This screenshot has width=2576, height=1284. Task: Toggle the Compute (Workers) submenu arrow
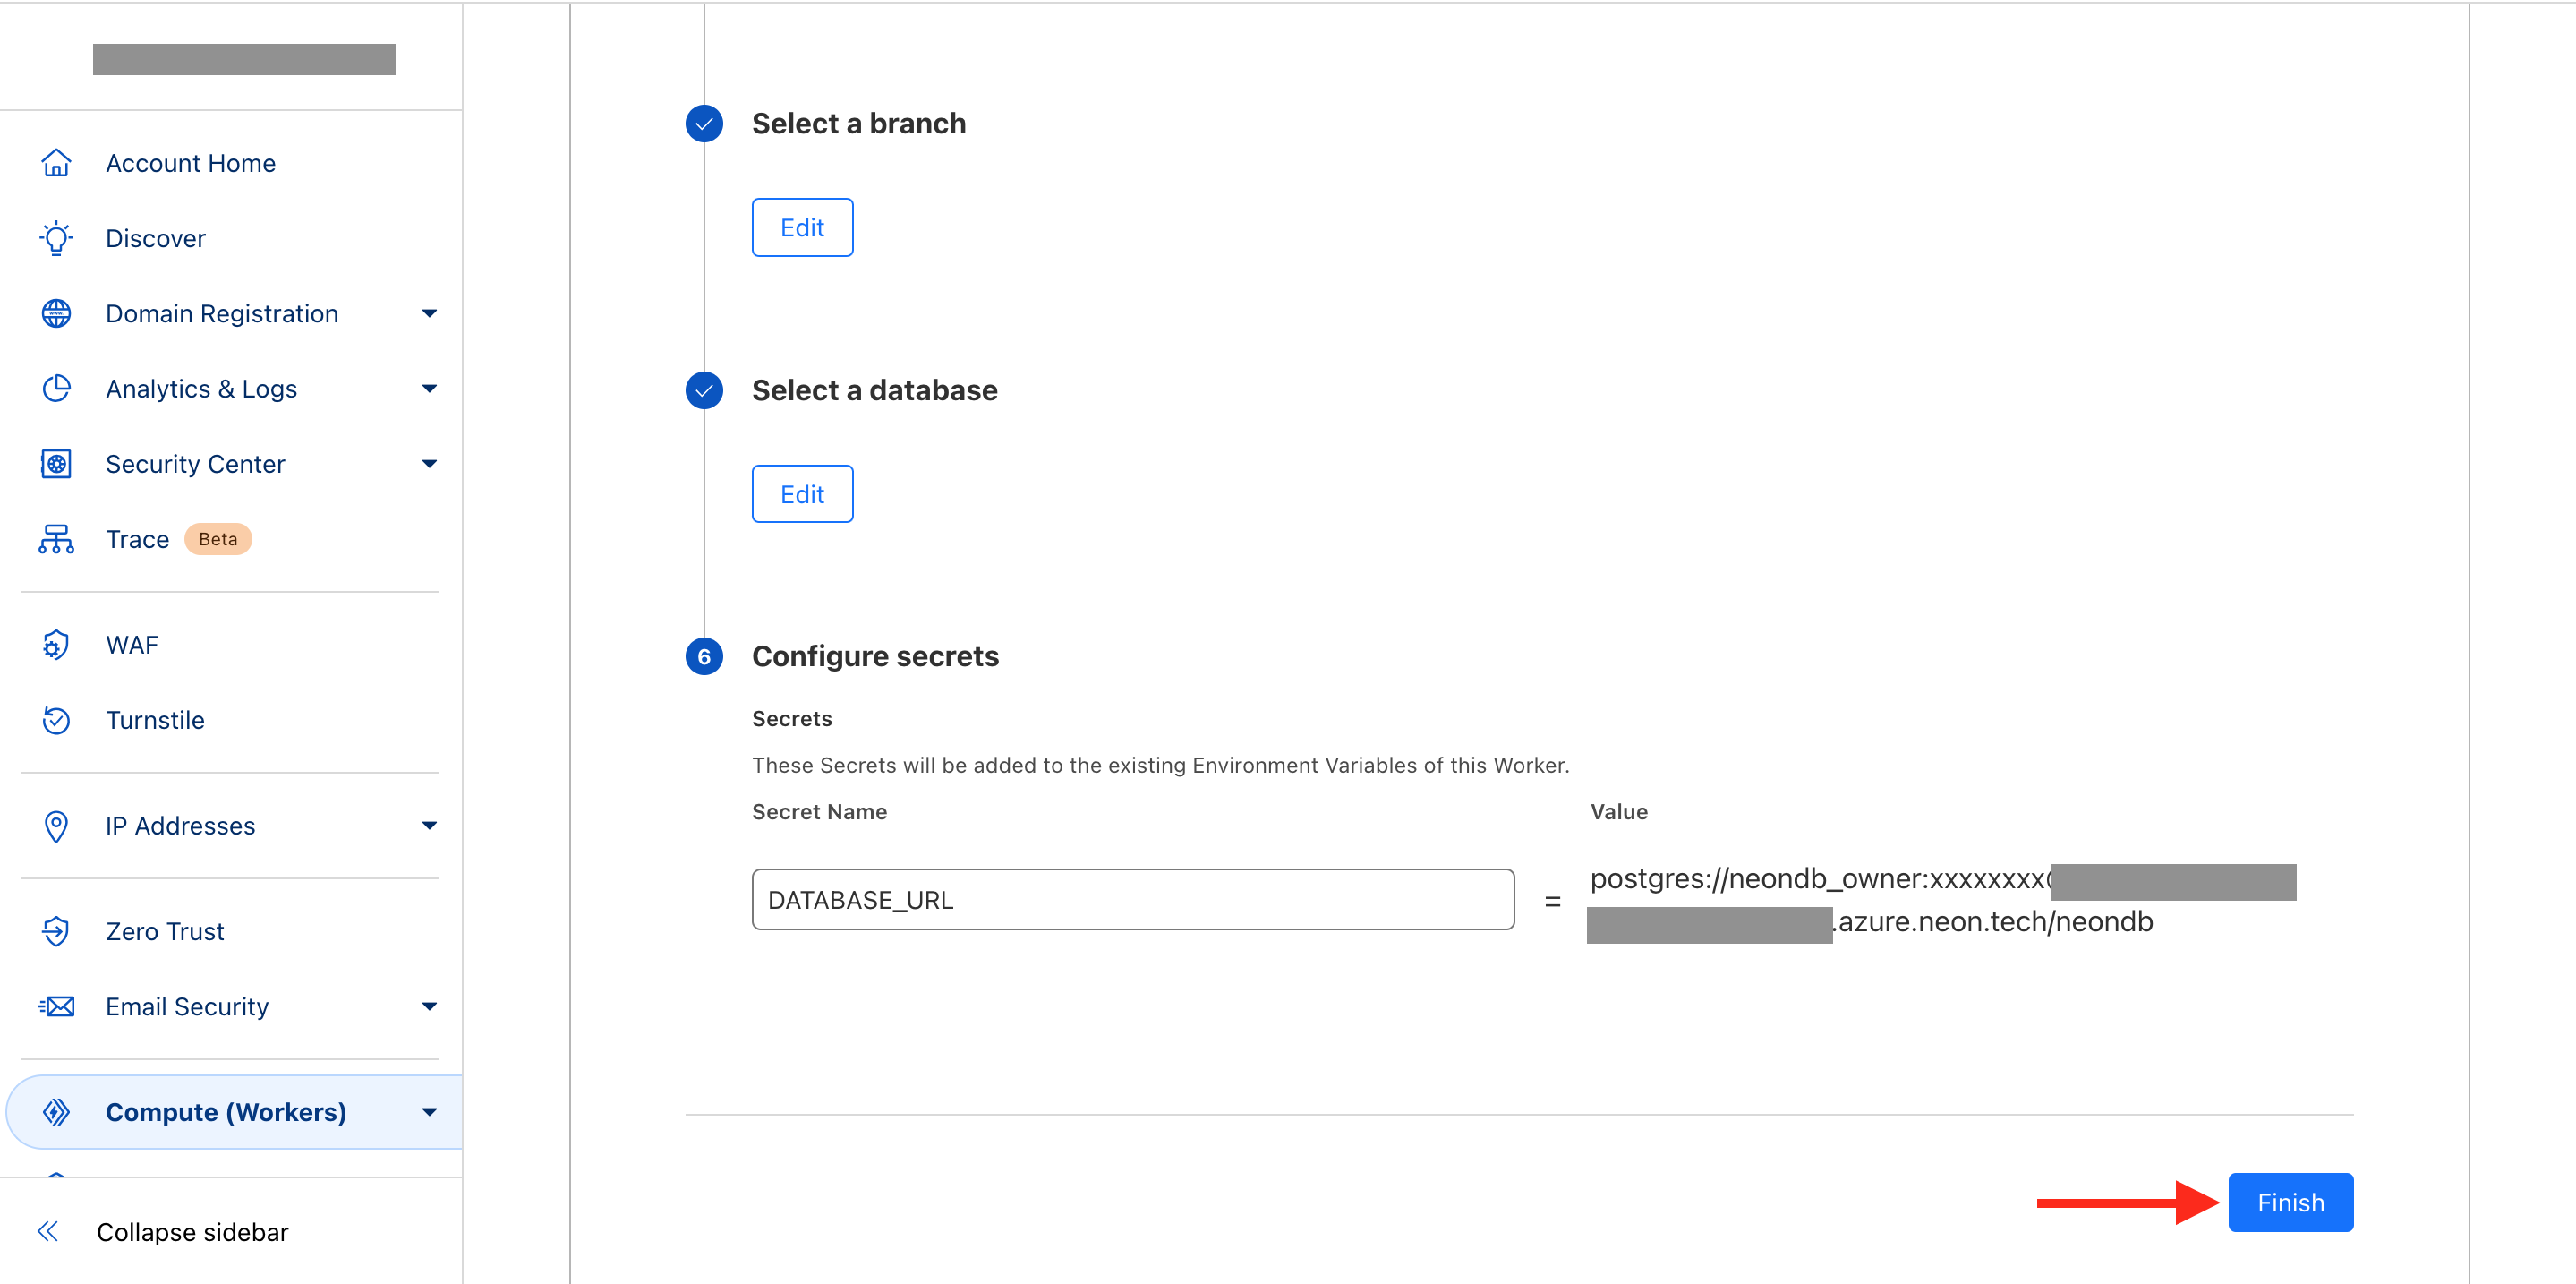429,1112
